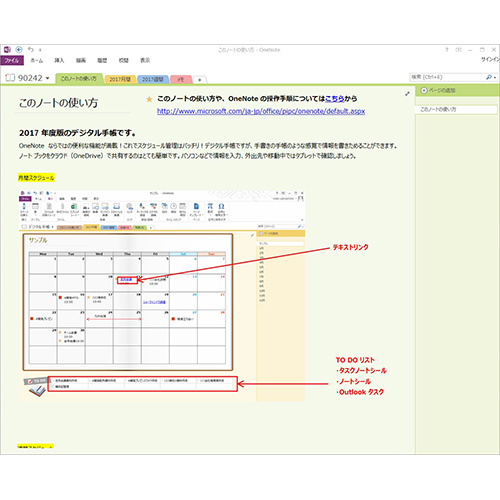Image resolution: width=500 pixels, height=500 pixels.
Task: Switch to the 2017月間 section tab
Action: click(120, 79)
